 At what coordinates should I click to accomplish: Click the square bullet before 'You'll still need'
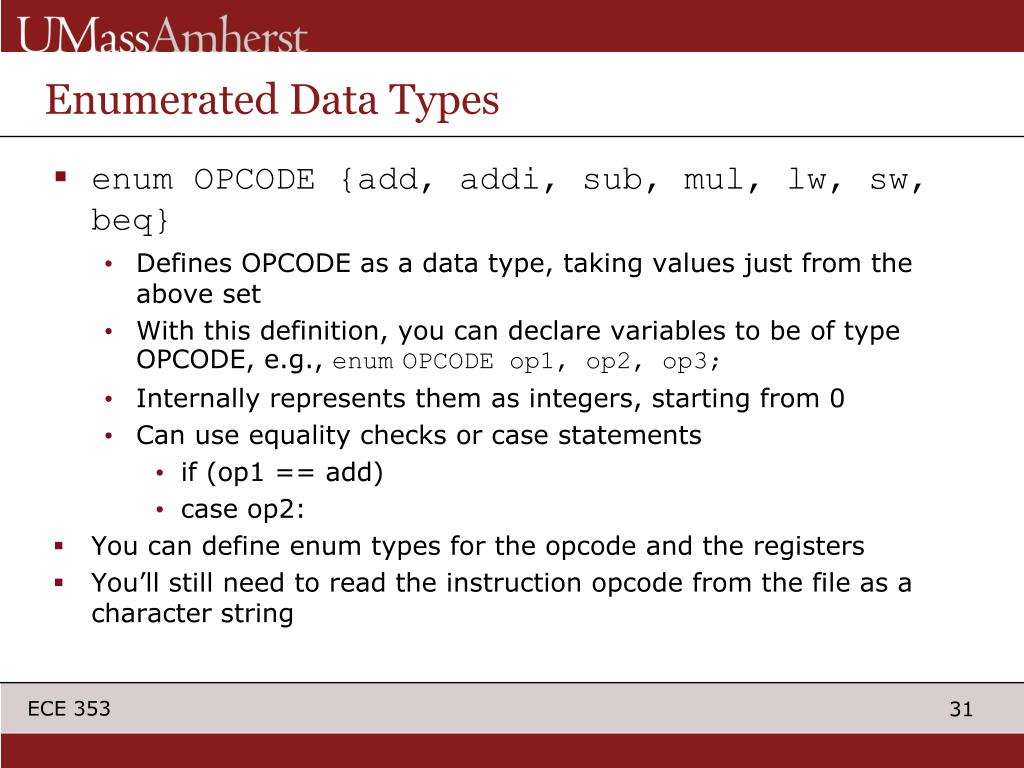coord(59,582)
